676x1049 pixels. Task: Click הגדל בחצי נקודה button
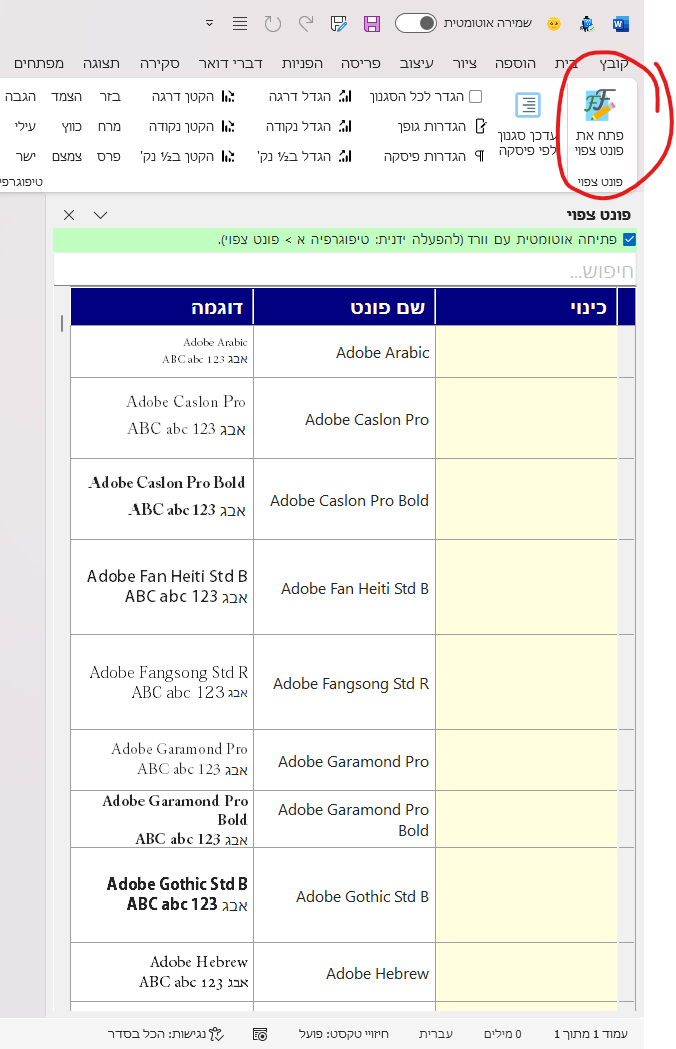(x=304, y=156)
